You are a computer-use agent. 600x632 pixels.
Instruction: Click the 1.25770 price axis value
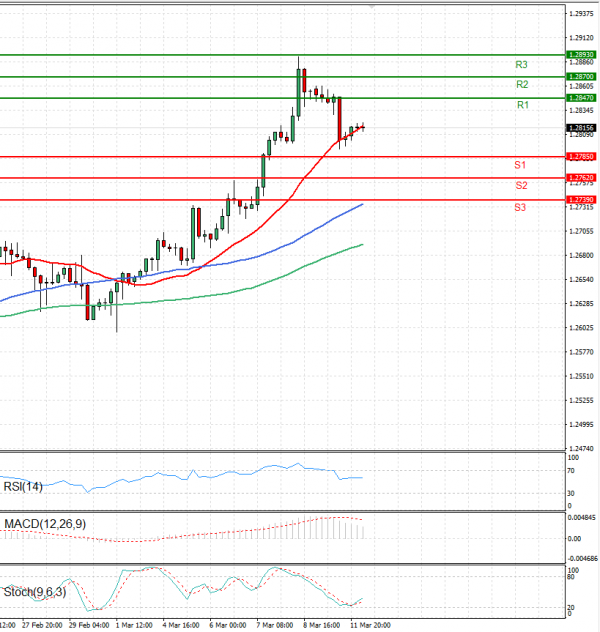[581, 352]
